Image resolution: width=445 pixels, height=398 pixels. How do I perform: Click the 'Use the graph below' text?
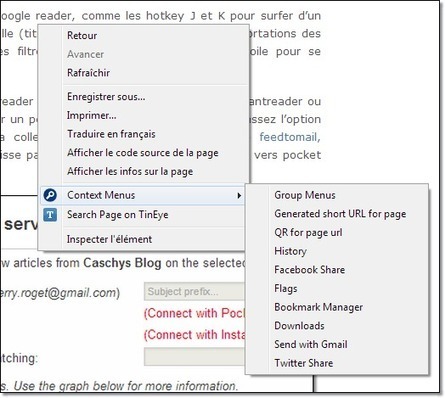[126, 386]
